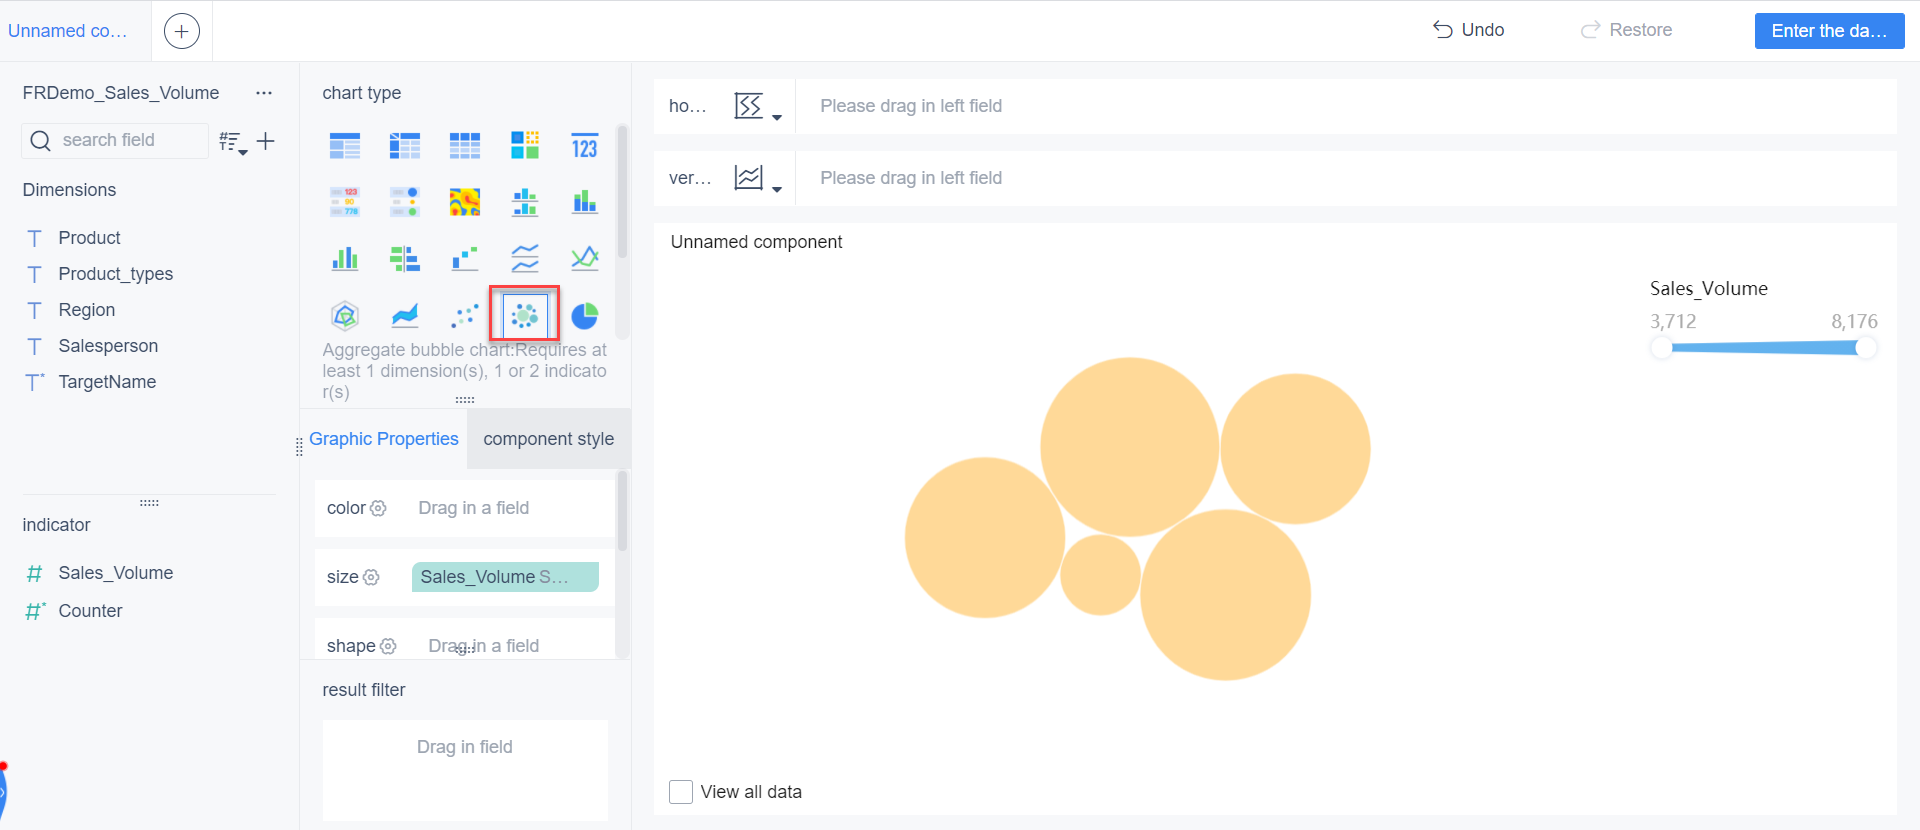Select the area chart type

tap(405, 316)
